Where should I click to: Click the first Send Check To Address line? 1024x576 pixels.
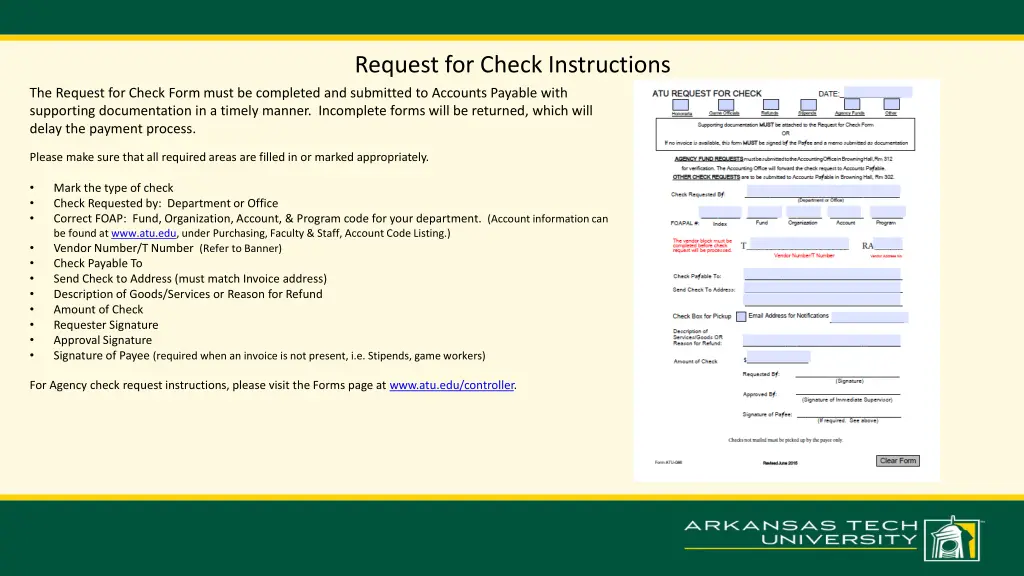822,287
